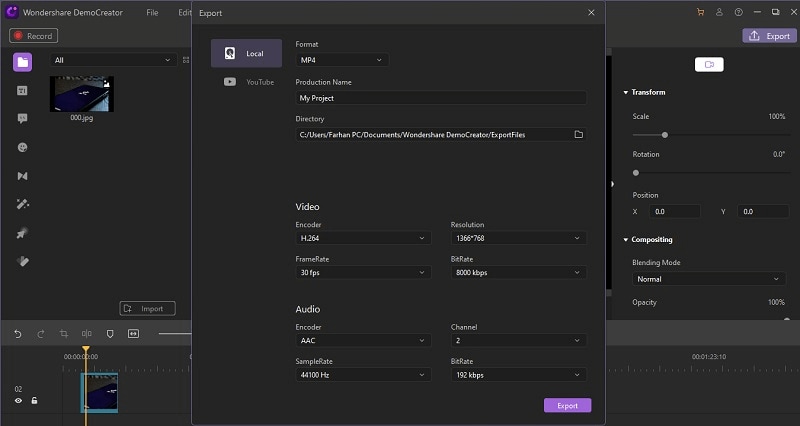This screenshot has height=426, width=800.
Task: Click the shopping cart icon
Action: click(700, 12)
